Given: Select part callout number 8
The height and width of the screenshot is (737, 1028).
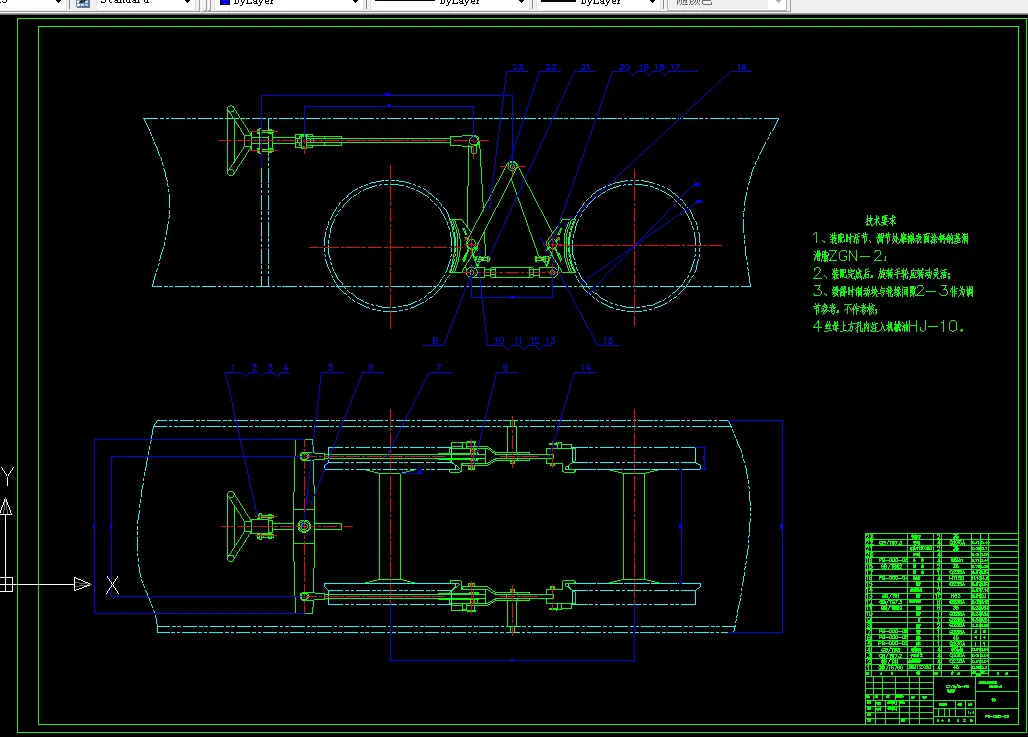Looking at the screenshot, I should coord(435,340).
